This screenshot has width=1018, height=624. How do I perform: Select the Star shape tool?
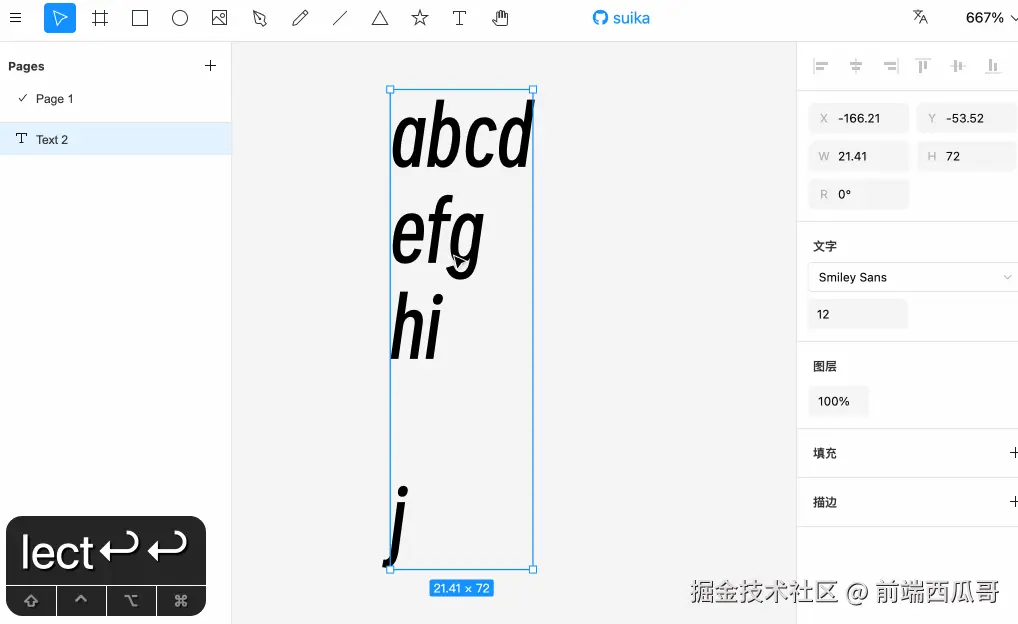tap(420, 18)
